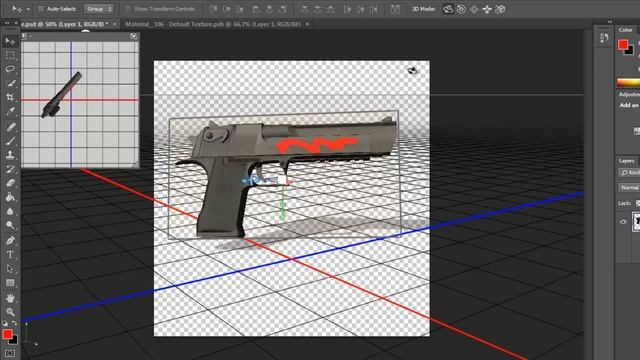Select the Clone Stamp tool
The height and width of the screenshot is (360, 640).
pyautogui.click(x=10, y=155)
